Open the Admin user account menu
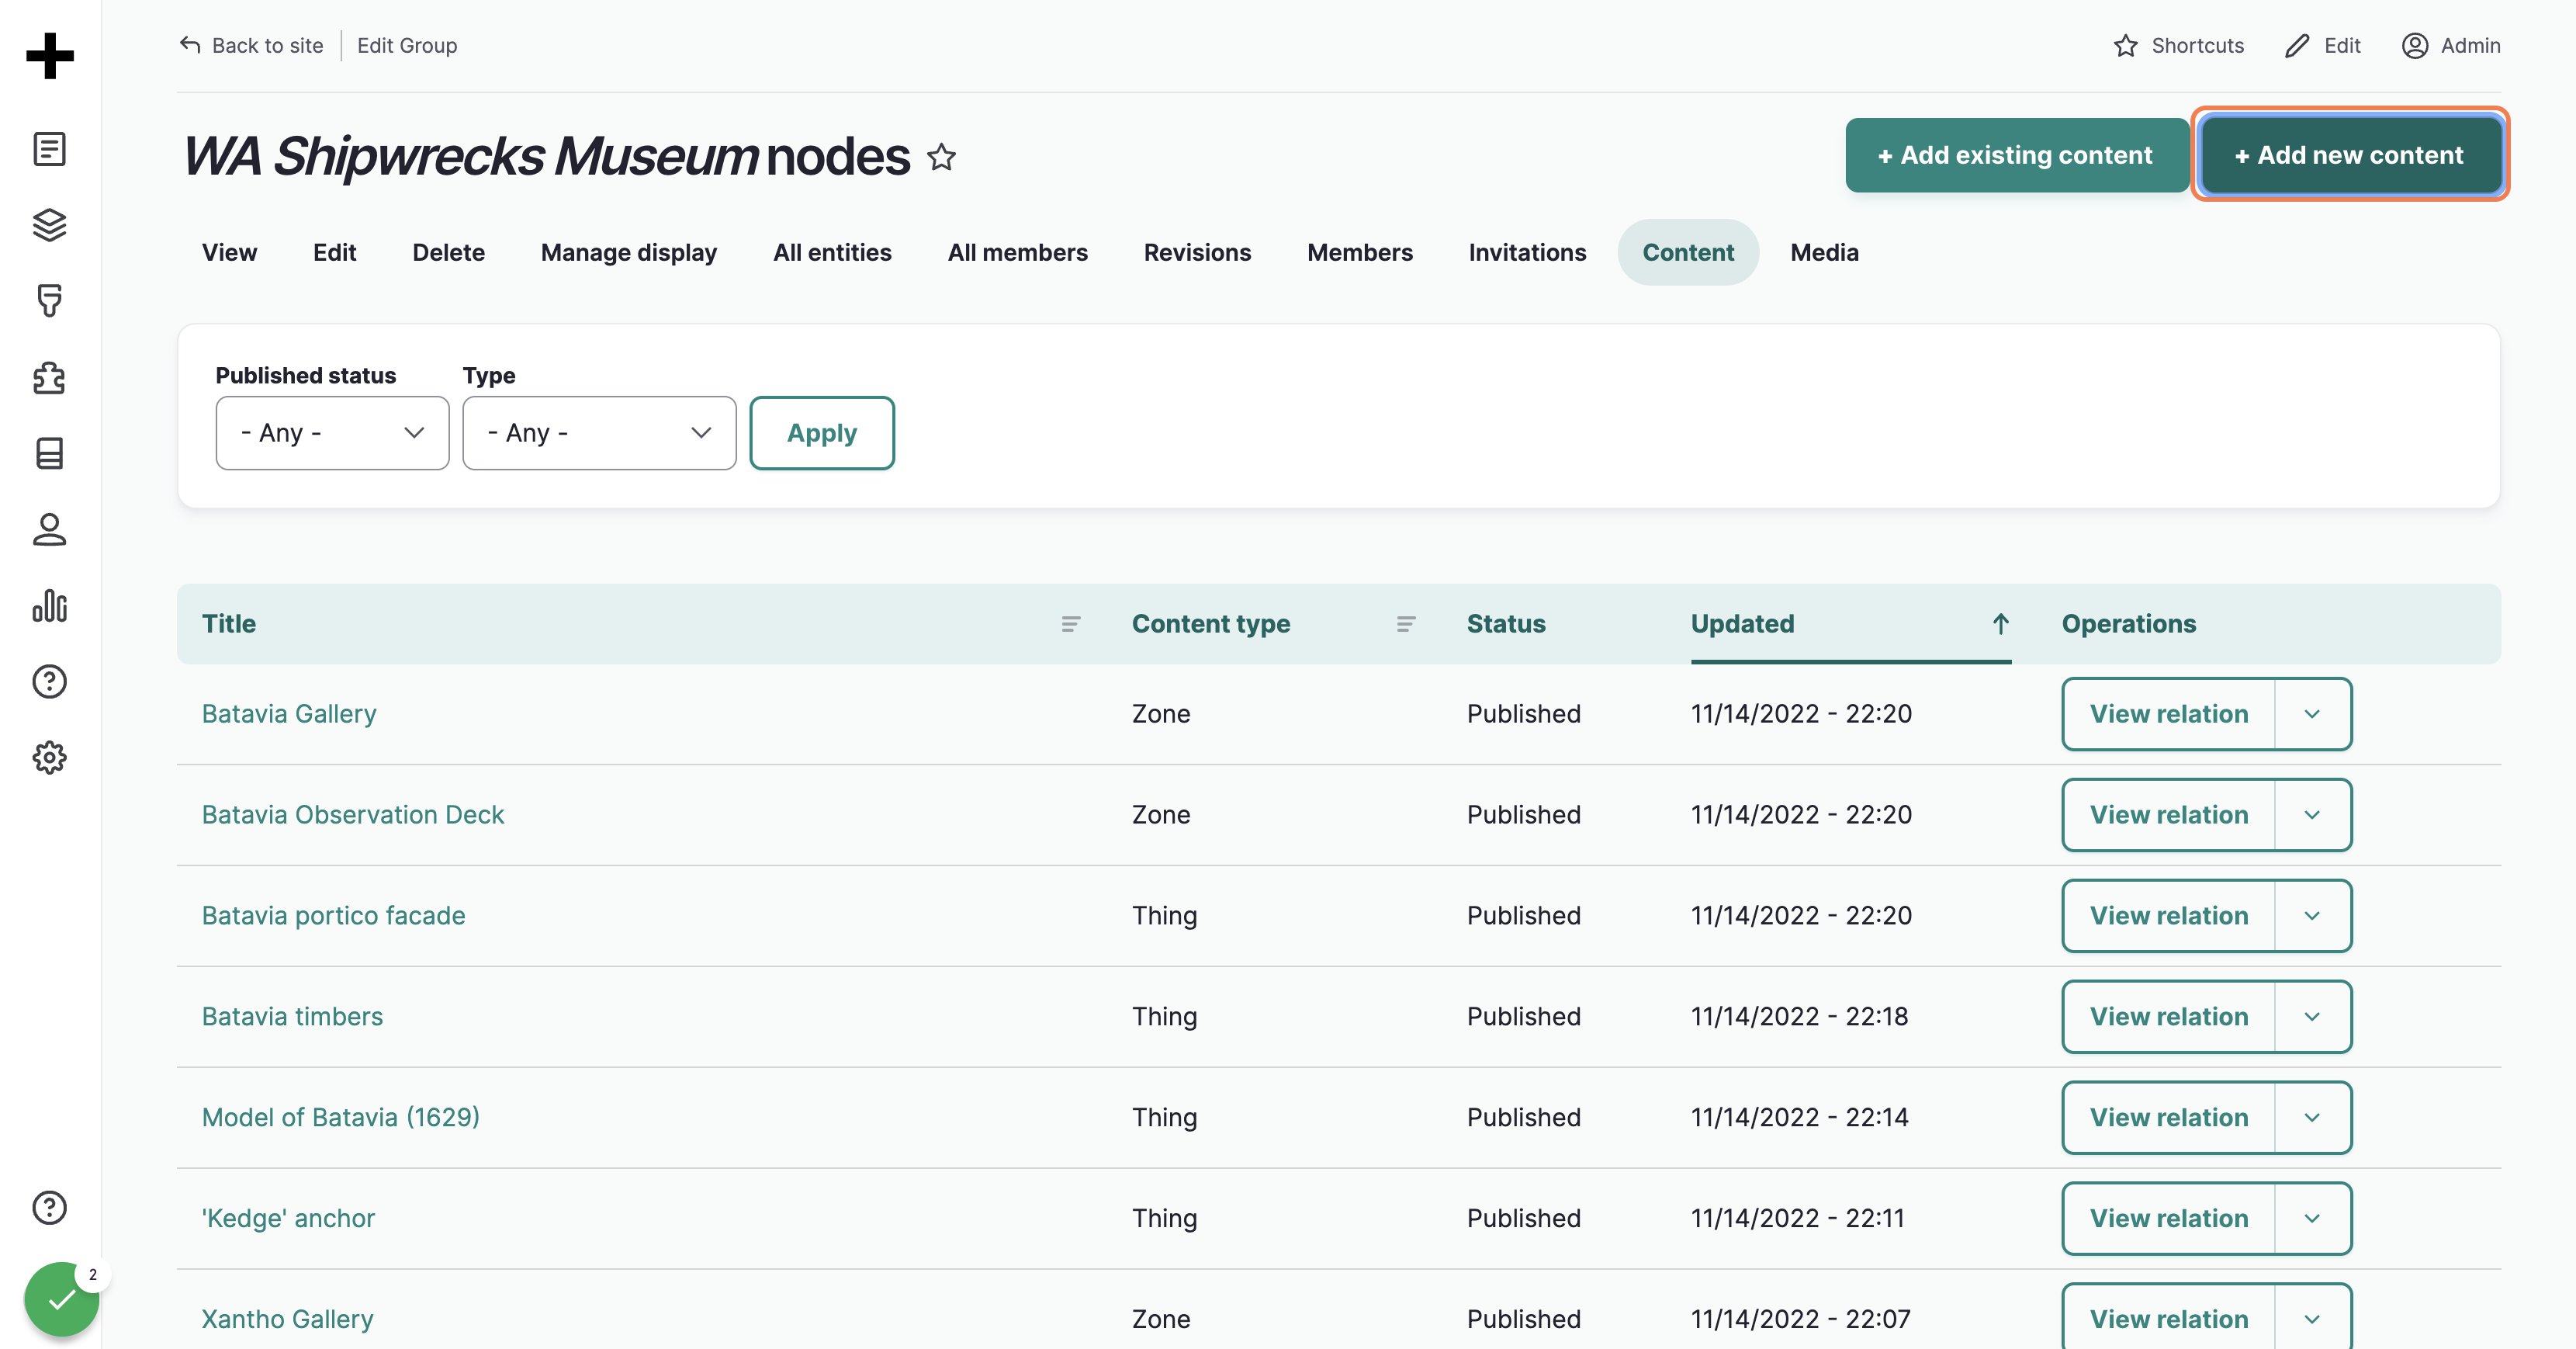2576x1349 pixels. pyautogui.click(x=2451, y=45)
